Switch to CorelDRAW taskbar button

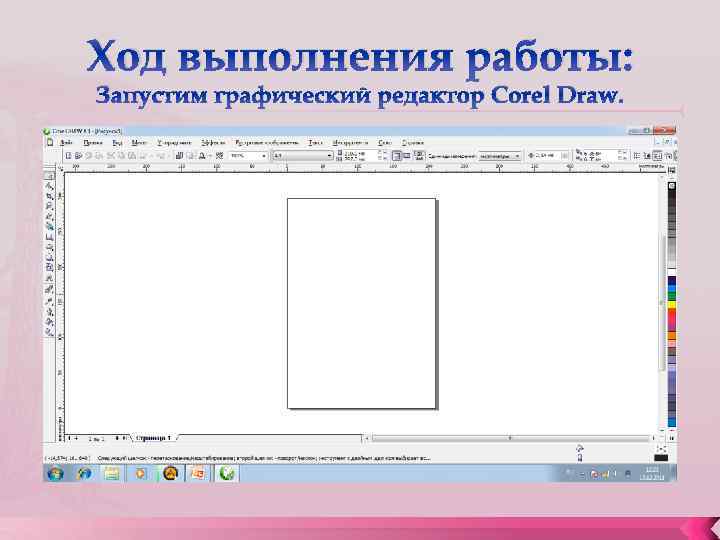click(226, 473)
